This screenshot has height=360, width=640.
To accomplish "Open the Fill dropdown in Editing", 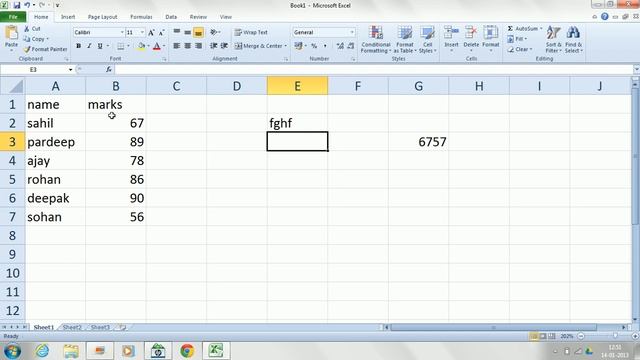I will click(517, 39).
